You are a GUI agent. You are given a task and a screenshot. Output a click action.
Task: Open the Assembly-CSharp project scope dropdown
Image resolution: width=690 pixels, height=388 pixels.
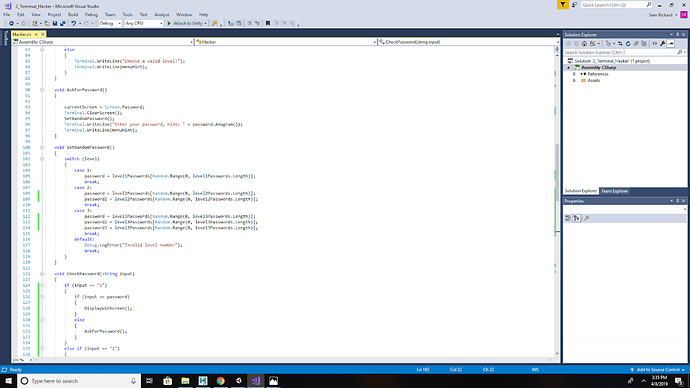click(103, 42)
